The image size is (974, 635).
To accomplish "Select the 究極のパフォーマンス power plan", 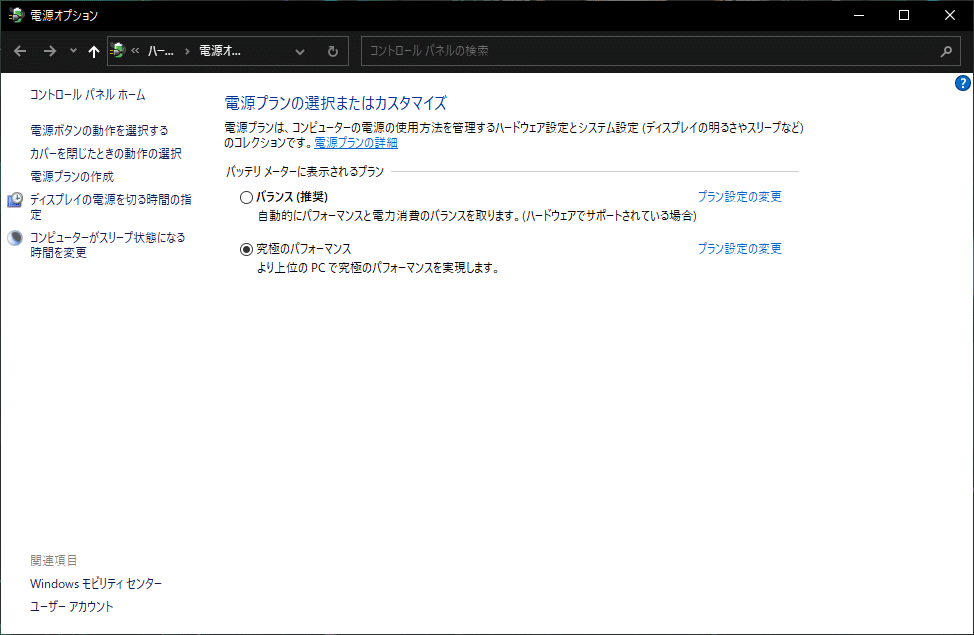I will pyautogui.click(x=246, y=248).
